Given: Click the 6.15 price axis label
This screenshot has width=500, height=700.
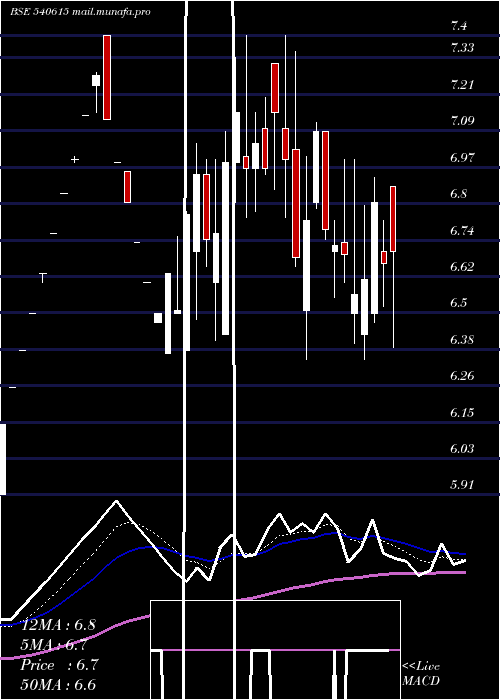Looking at the screenshot, I should pyautogui.click(x=462, y=412).
